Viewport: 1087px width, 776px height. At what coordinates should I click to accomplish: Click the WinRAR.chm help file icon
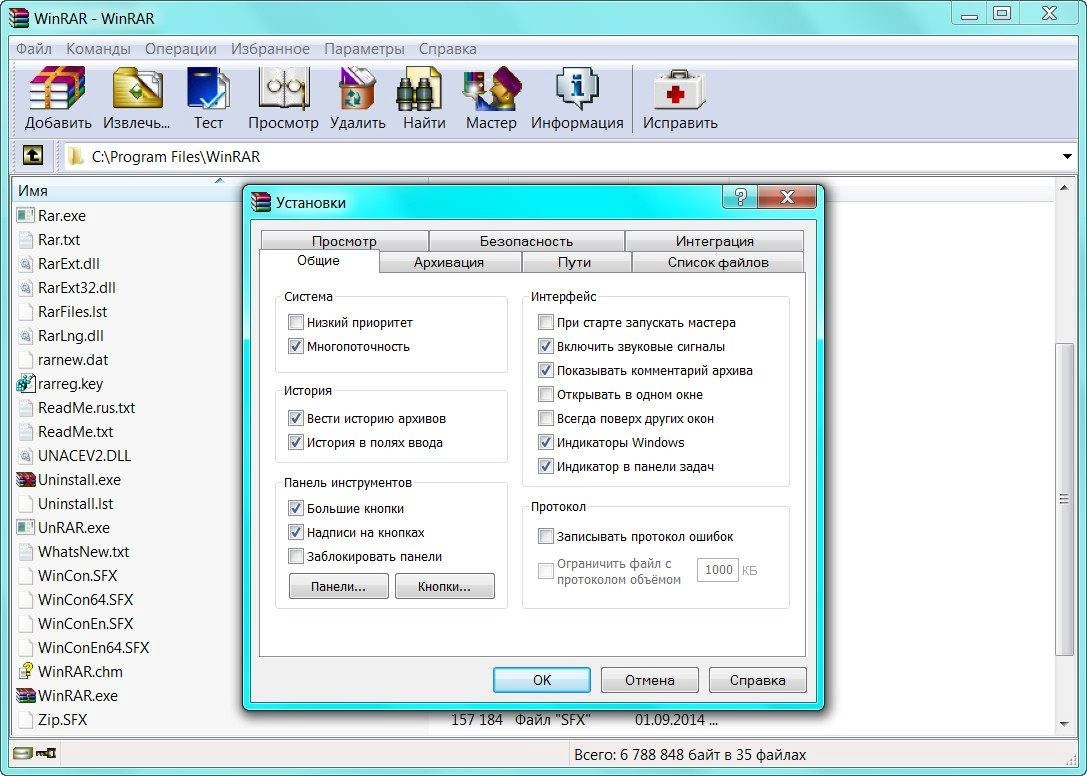(x=26, y=671)
